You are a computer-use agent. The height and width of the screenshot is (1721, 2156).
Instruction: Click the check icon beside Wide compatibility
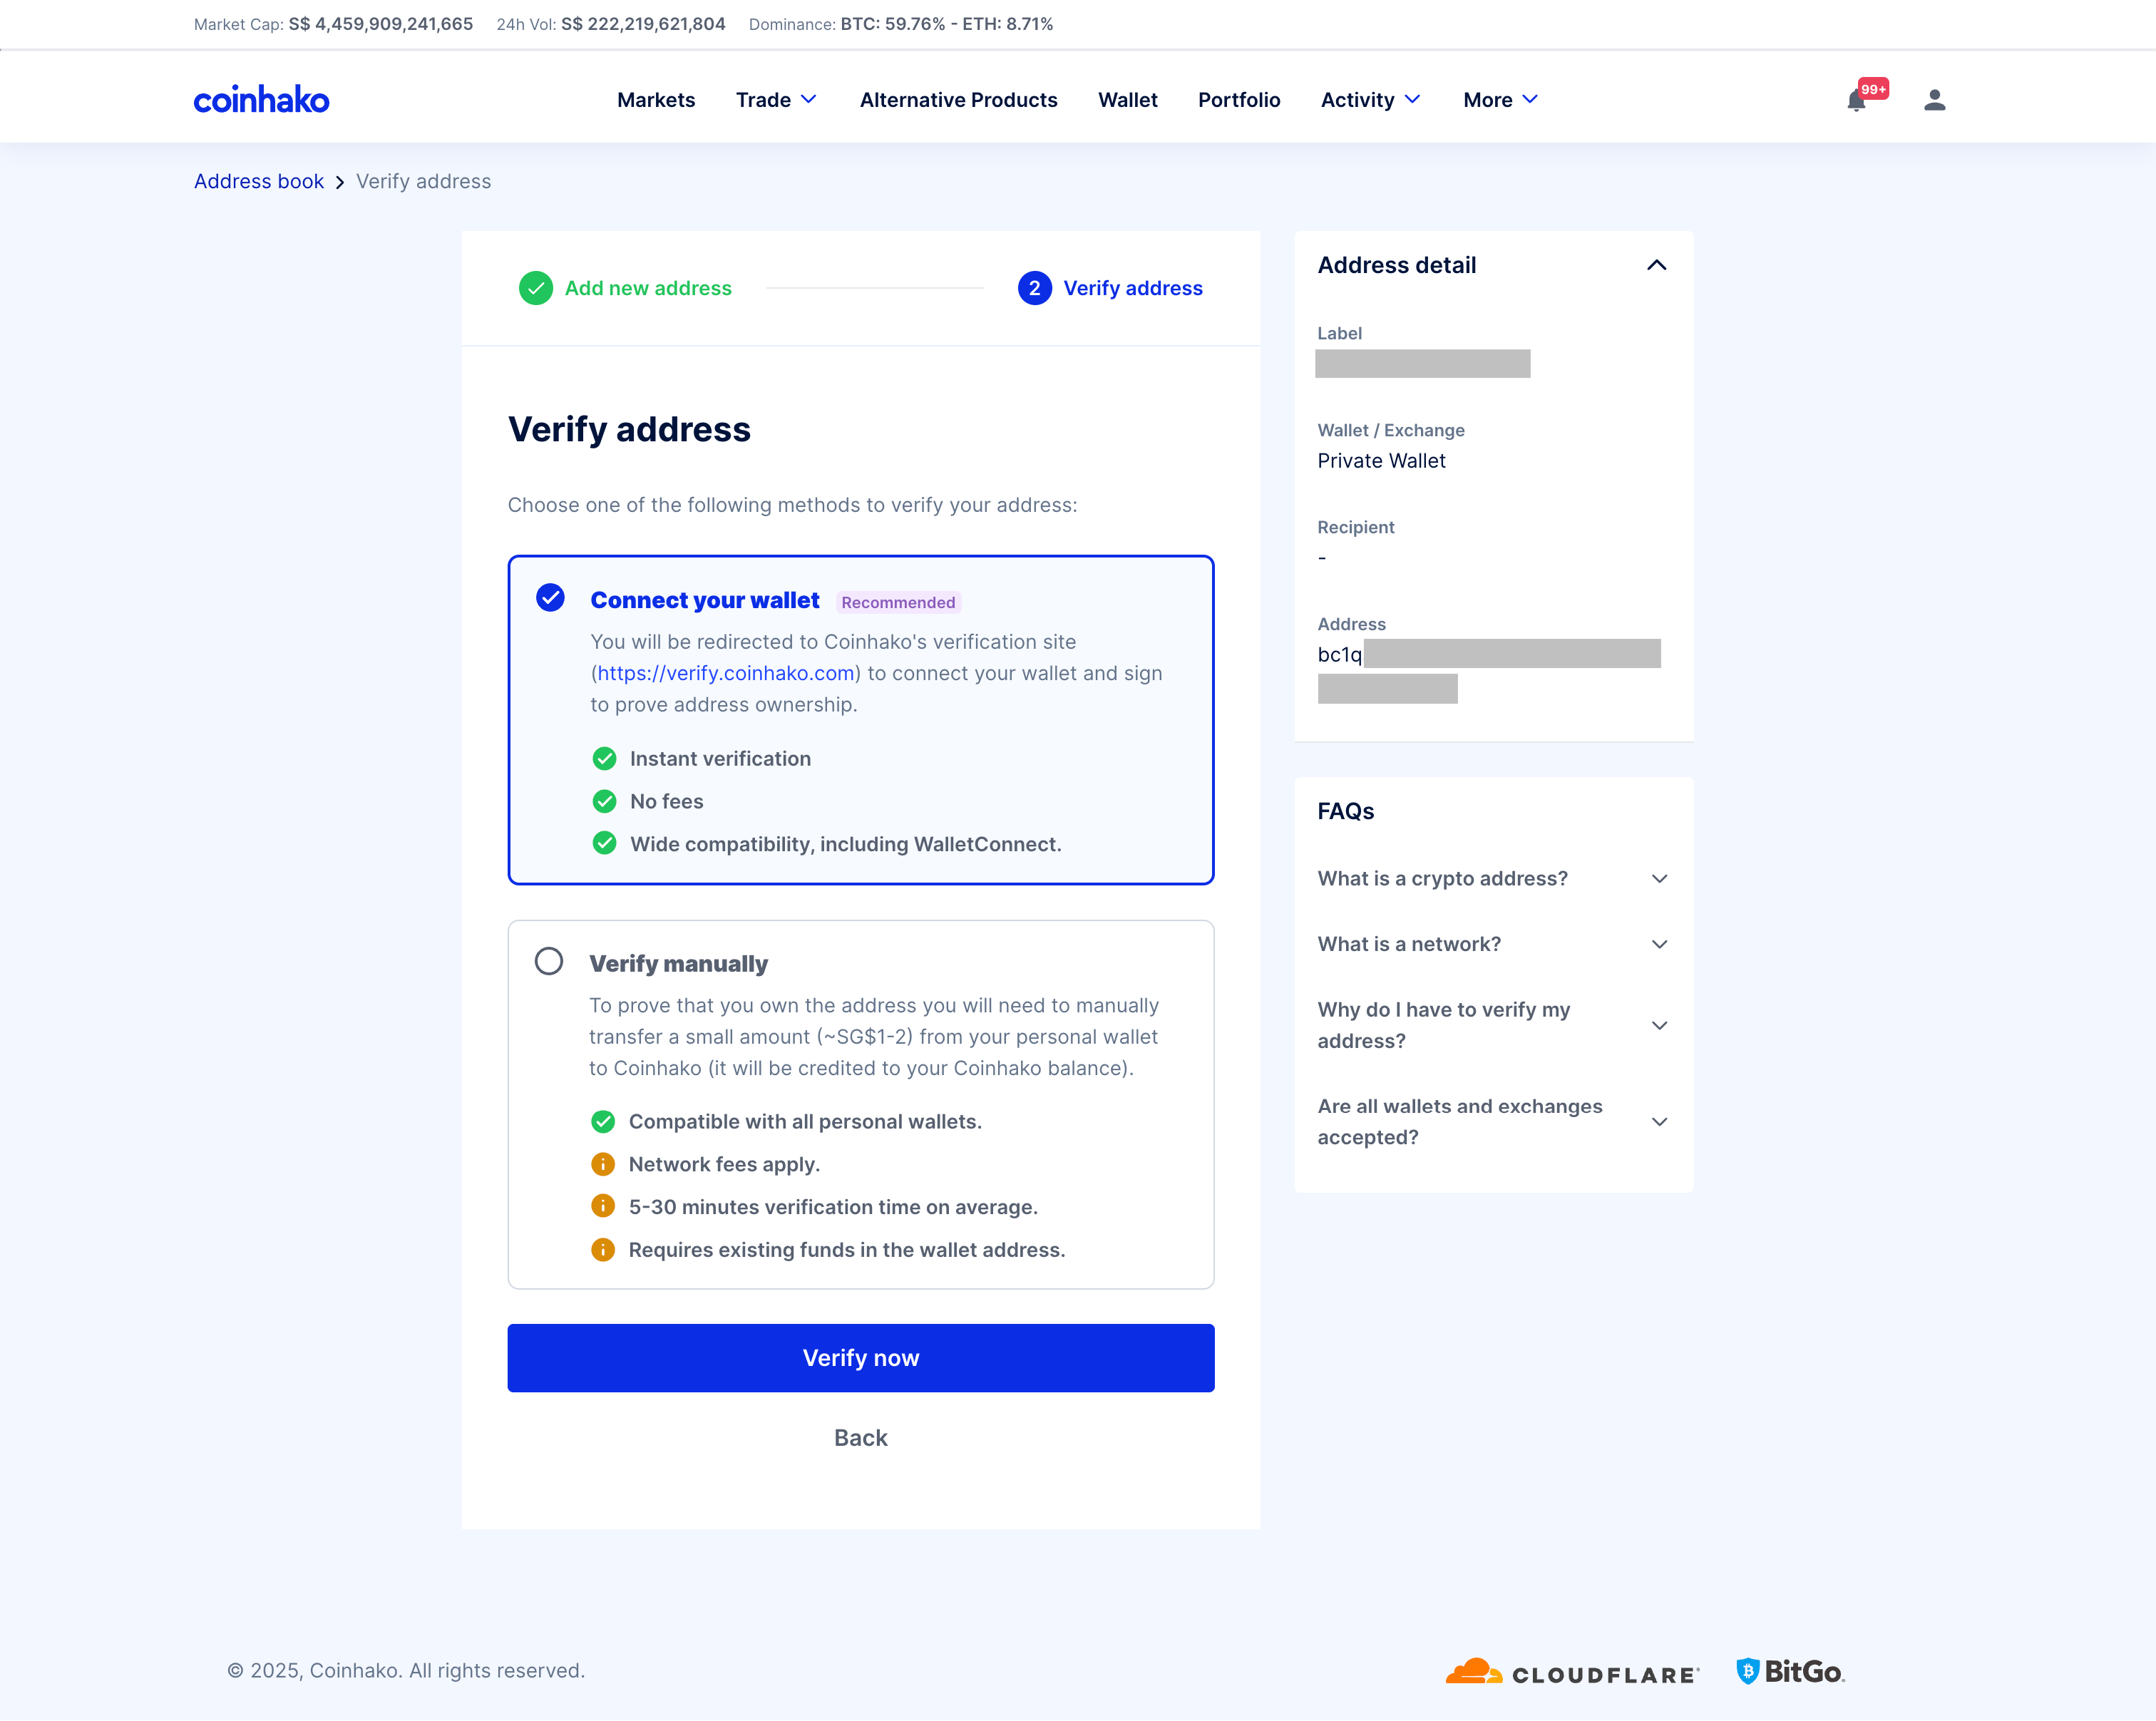click(604, 844)
